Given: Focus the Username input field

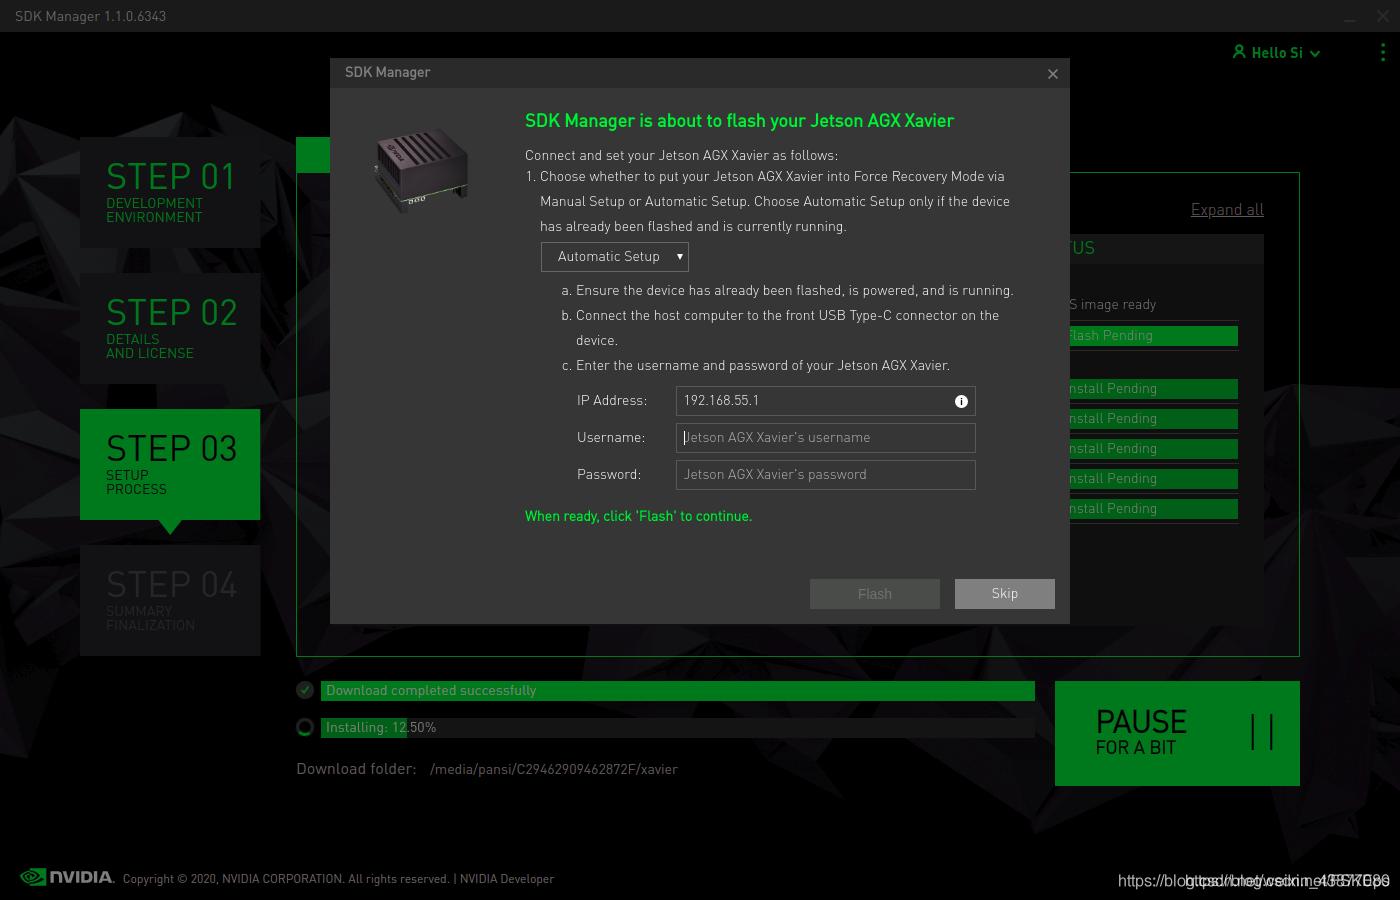Looking at the screenshot, I should 825,438.
